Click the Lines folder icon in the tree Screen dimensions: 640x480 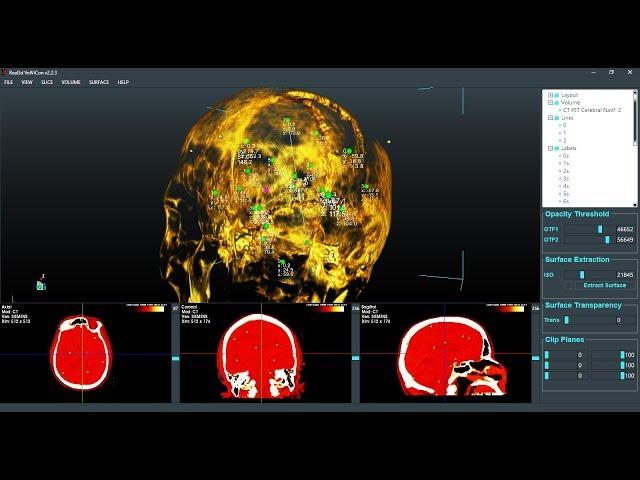point(556,118)
